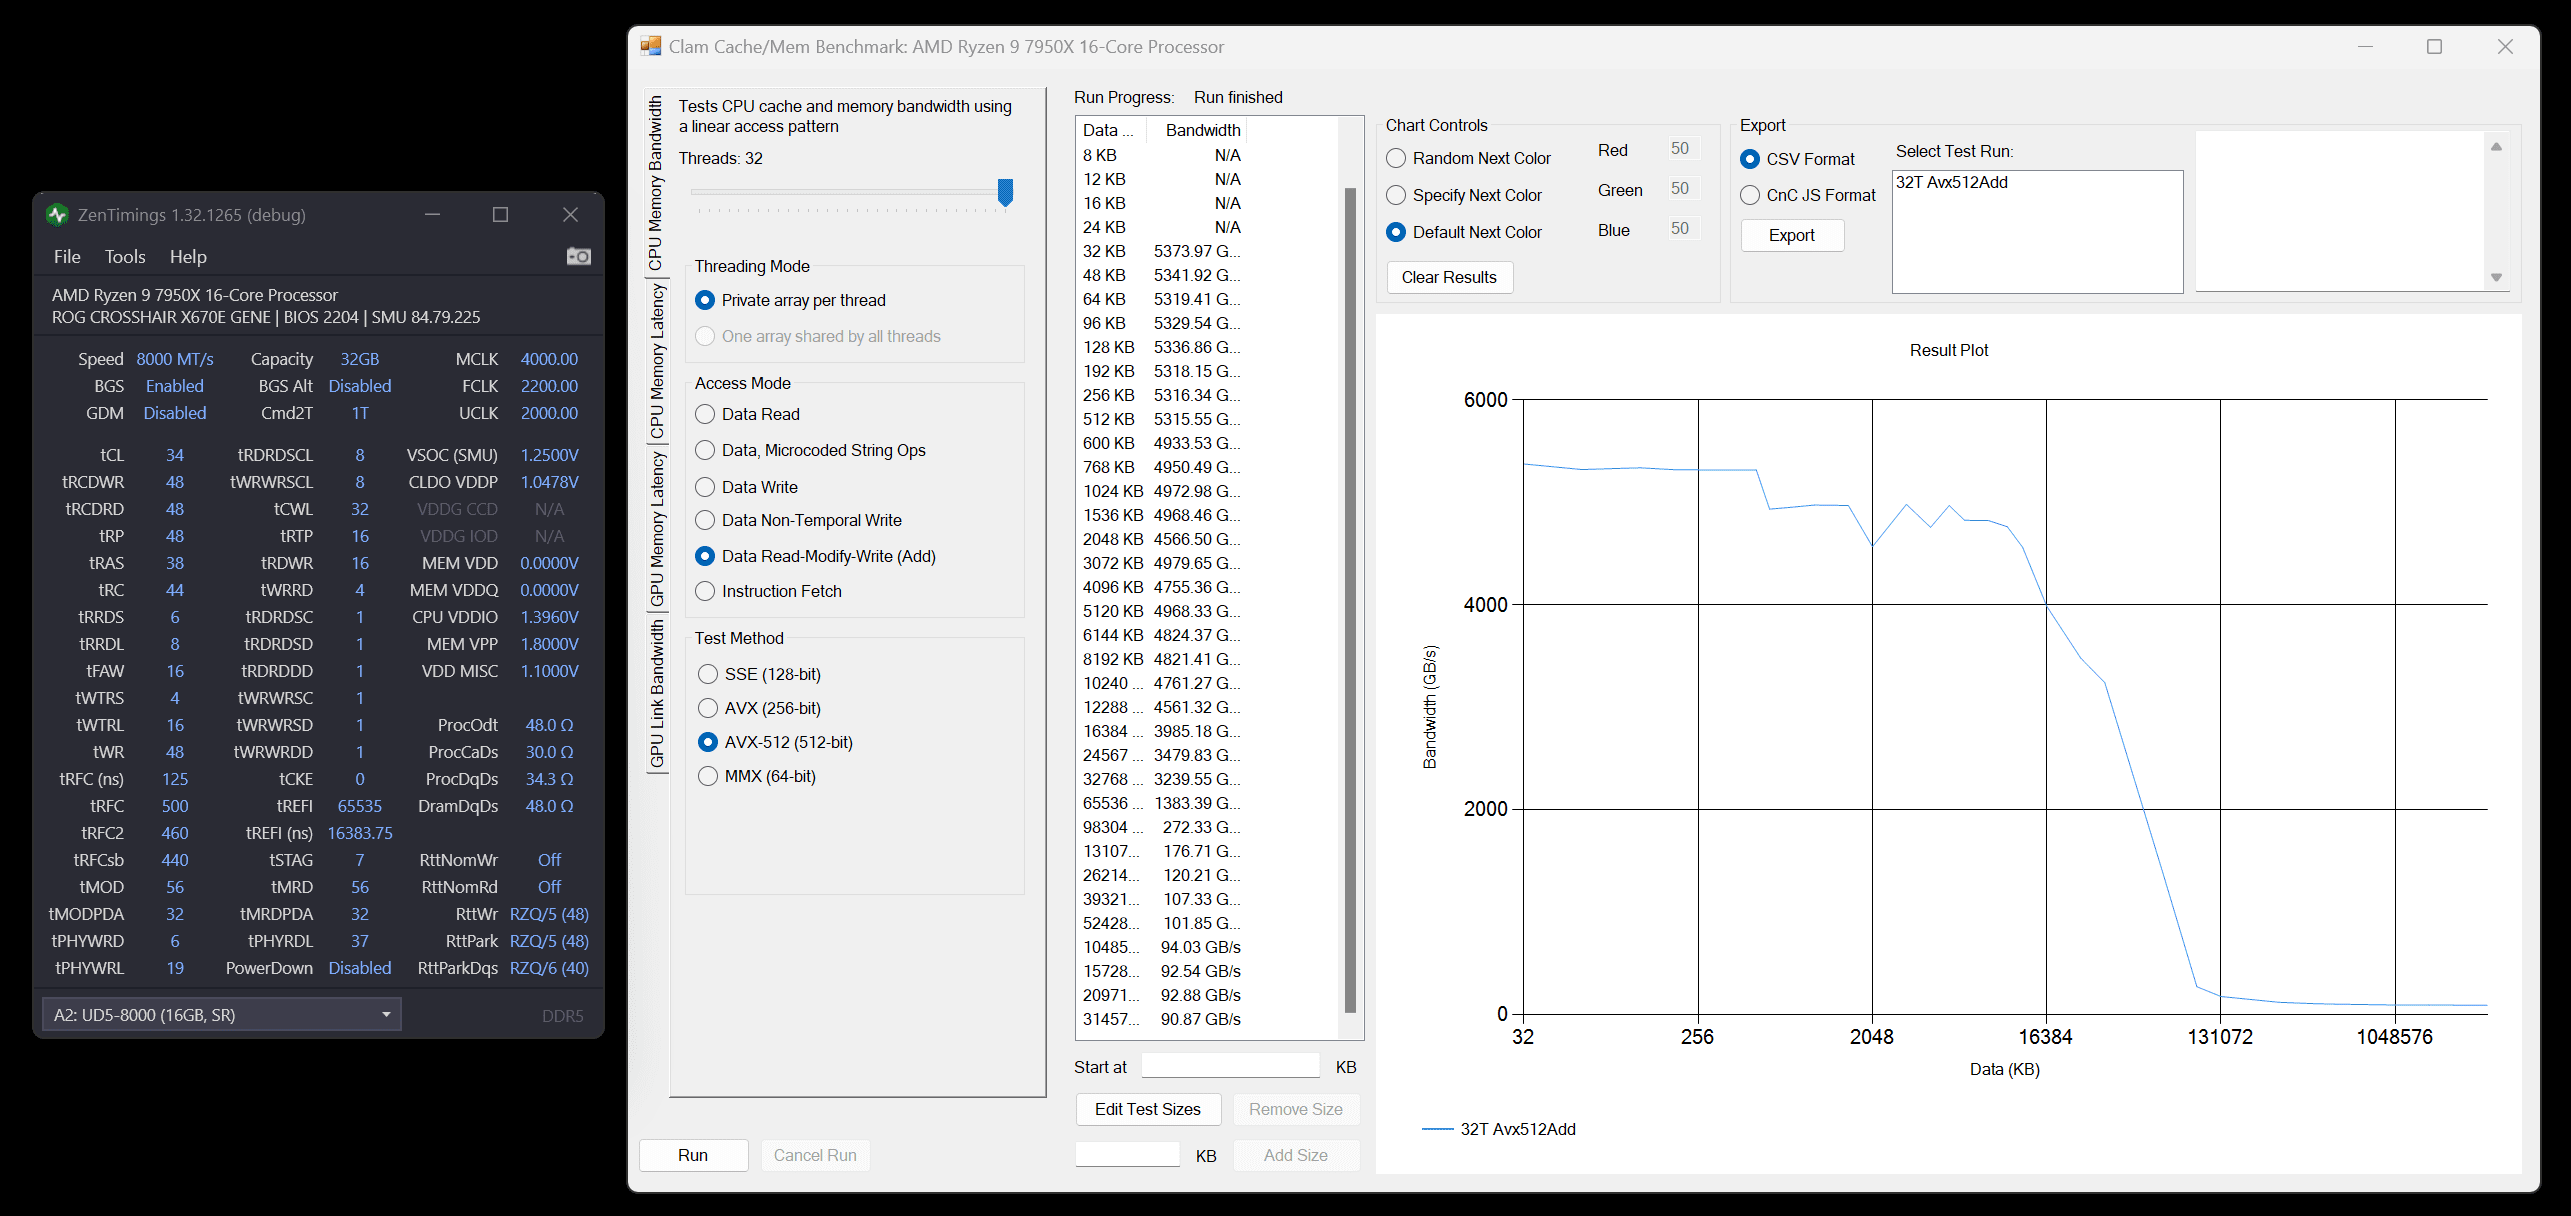
Task: Click the ZenTimings screenshot camera icon
Action: point(578,257)
